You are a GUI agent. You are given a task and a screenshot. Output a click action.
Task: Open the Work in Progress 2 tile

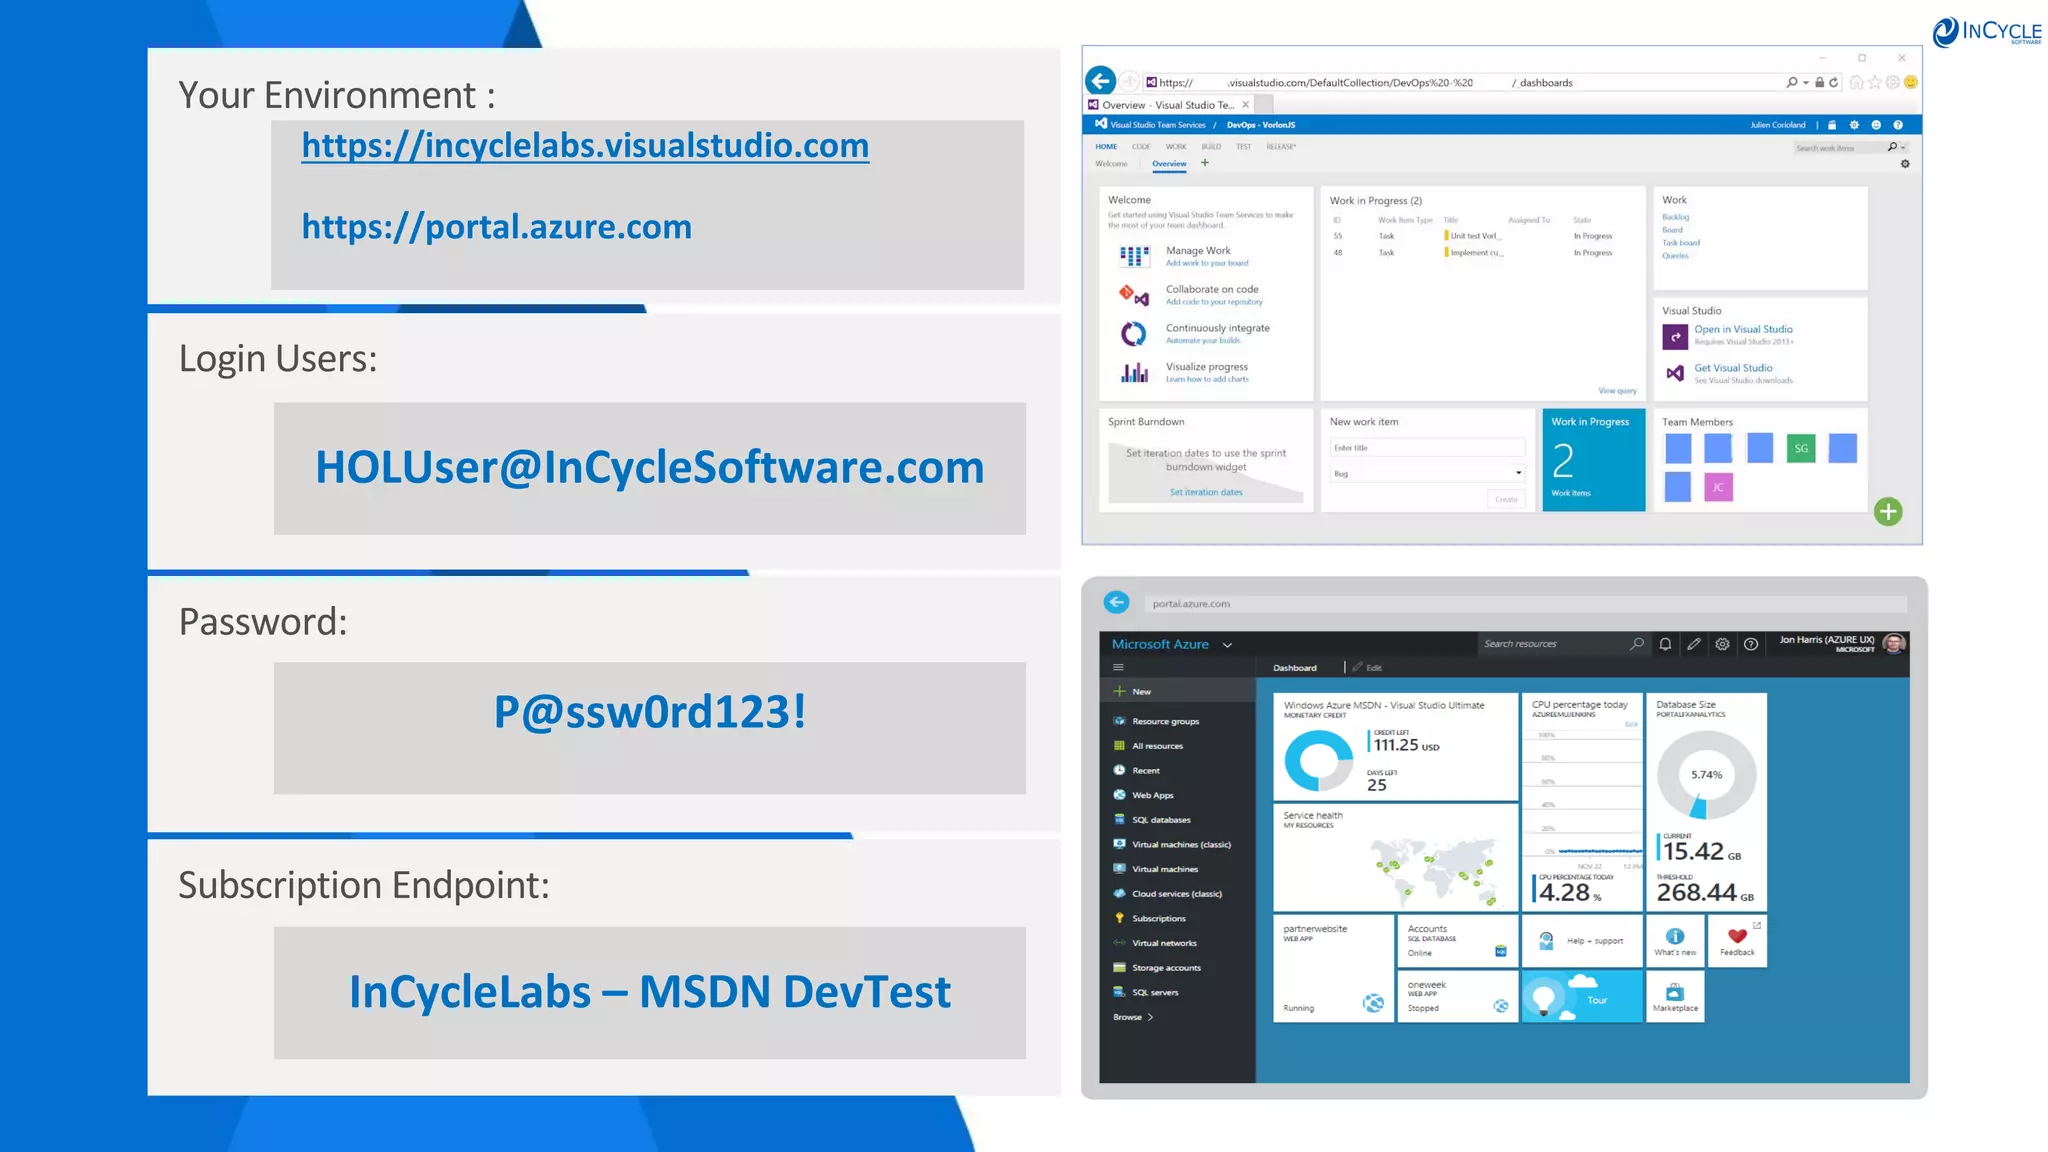click(x=1593, y=460)
